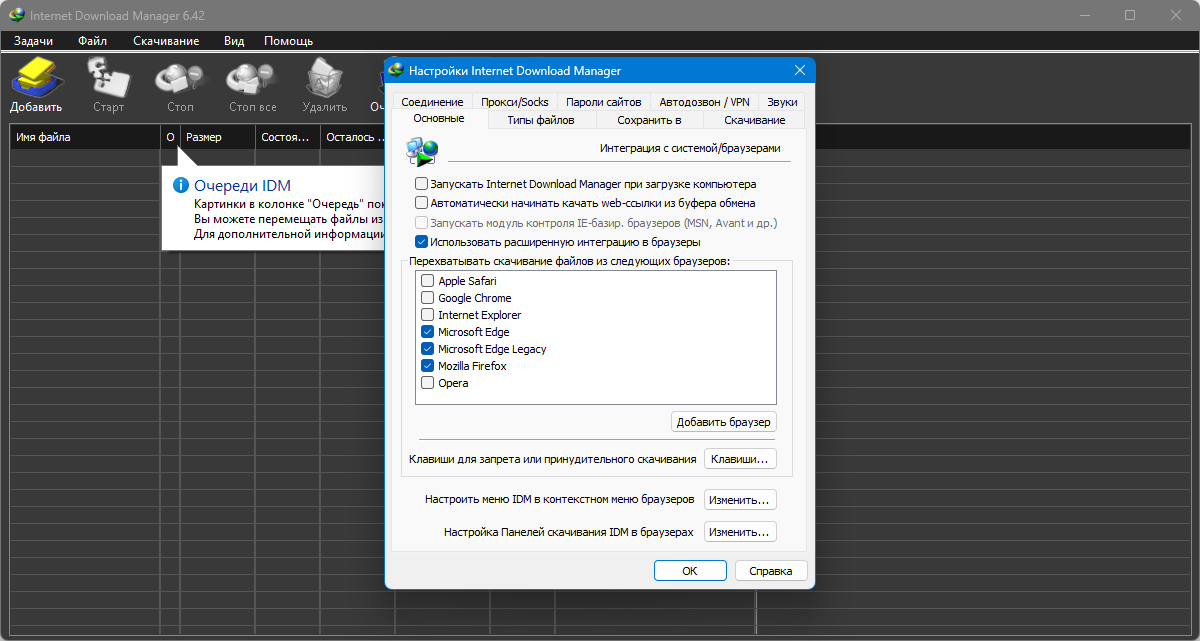
Task: Switch to the Типы файлов tab
Action: 541,120
